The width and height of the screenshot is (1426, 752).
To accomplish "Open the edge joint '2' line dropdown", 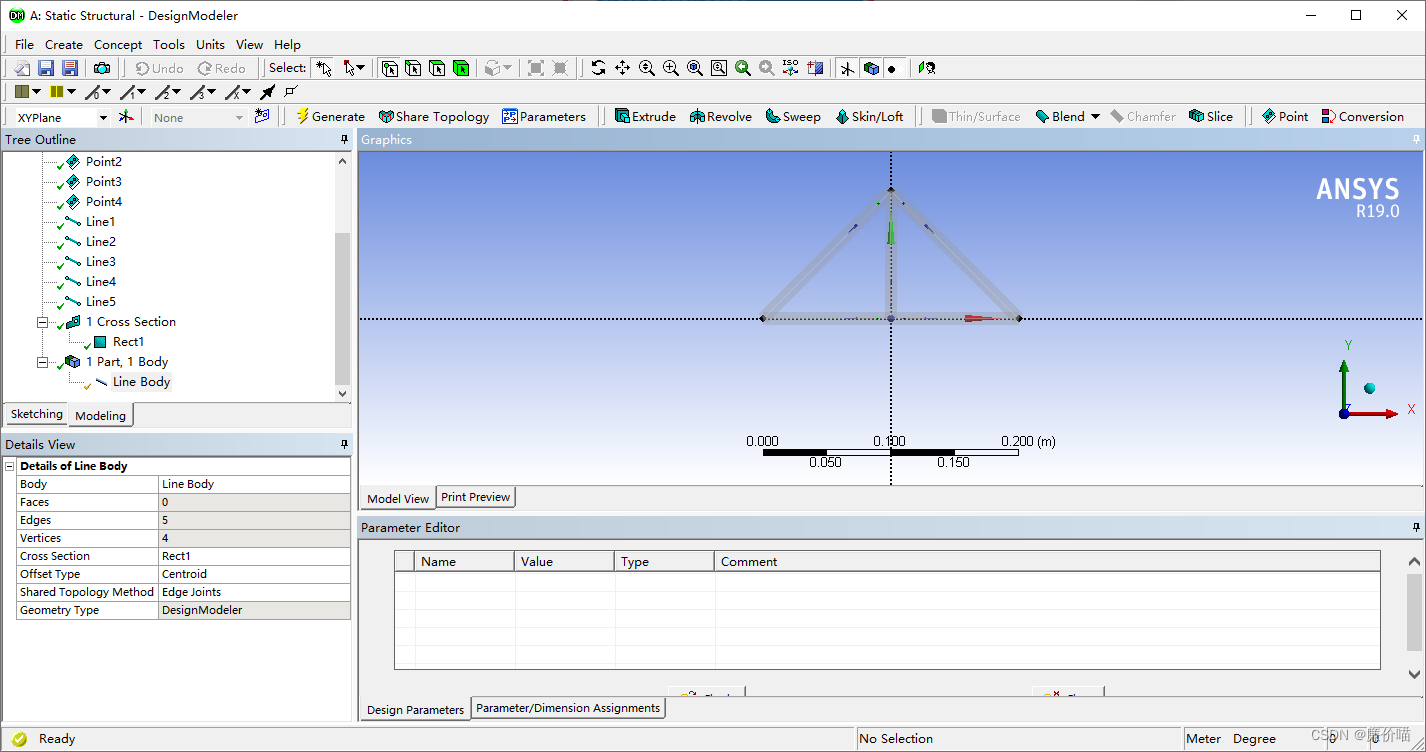I will (176, 92).
